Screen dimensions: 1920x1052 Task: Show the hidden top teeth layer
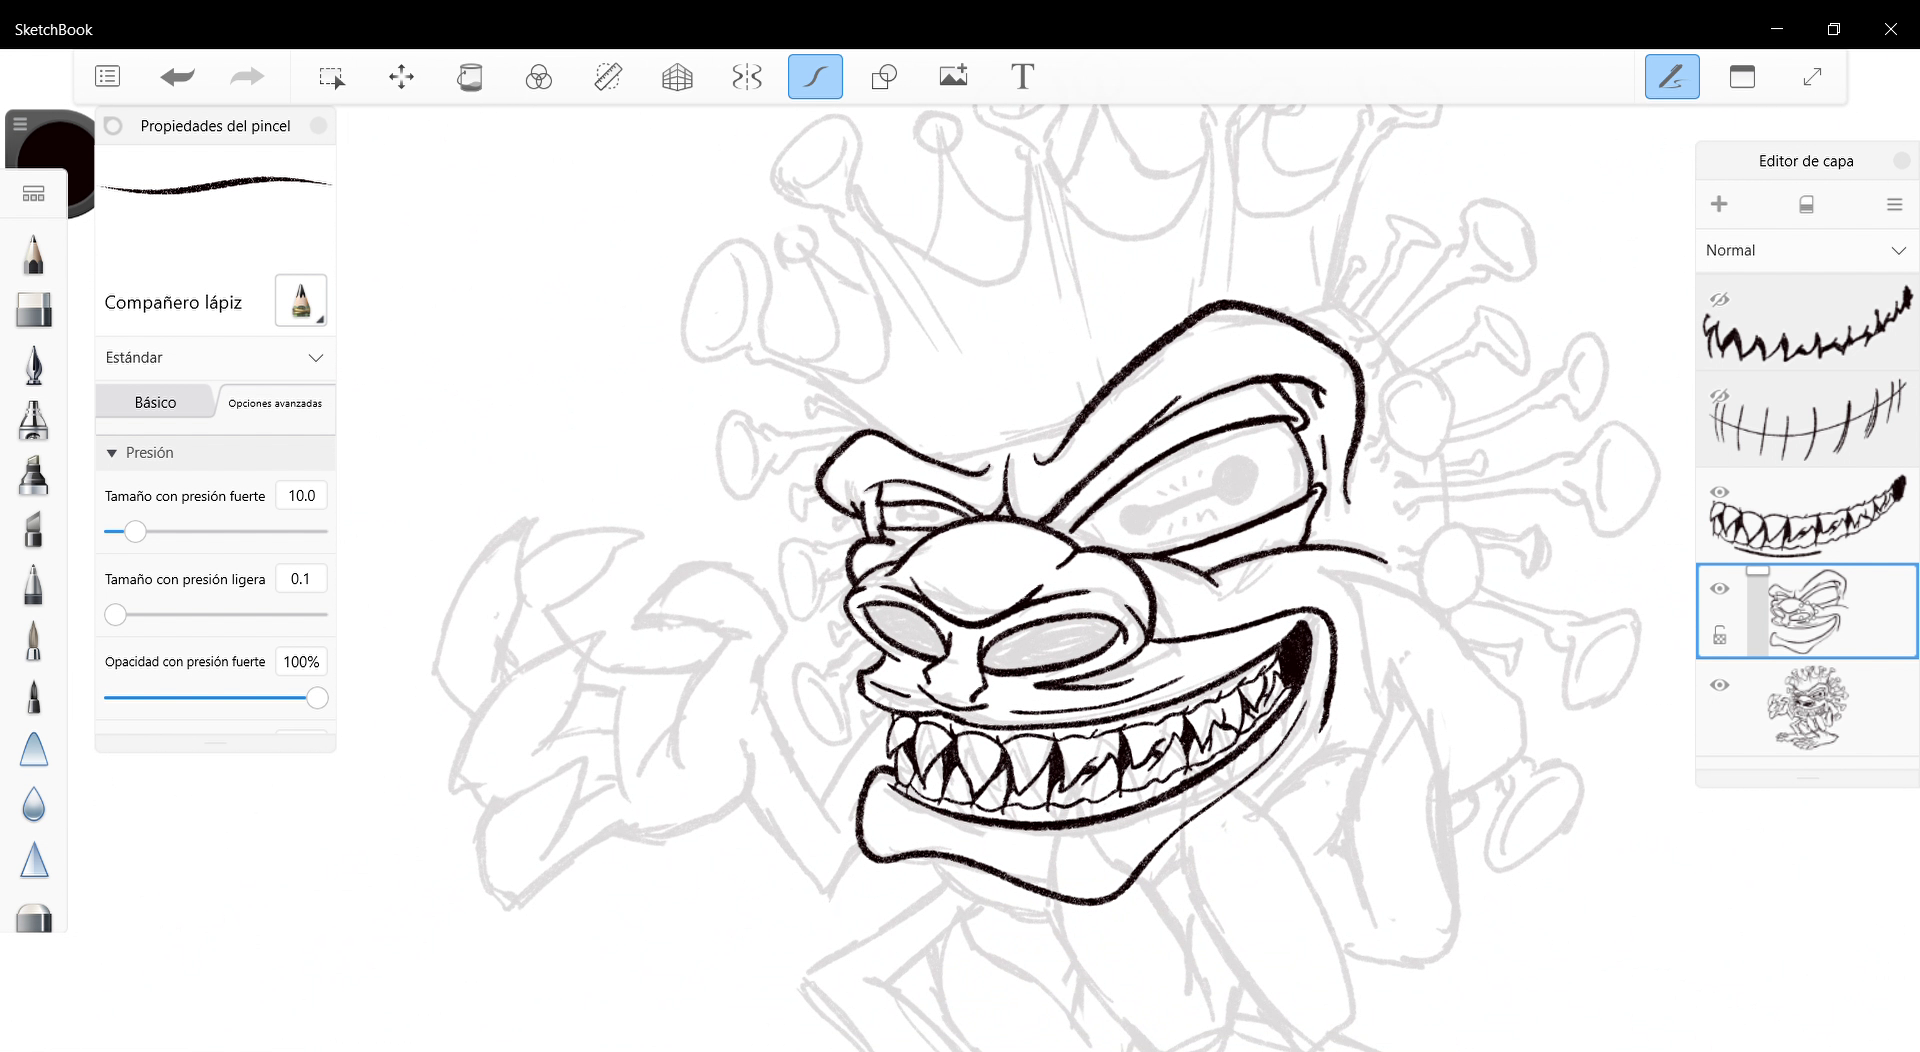1719,299
